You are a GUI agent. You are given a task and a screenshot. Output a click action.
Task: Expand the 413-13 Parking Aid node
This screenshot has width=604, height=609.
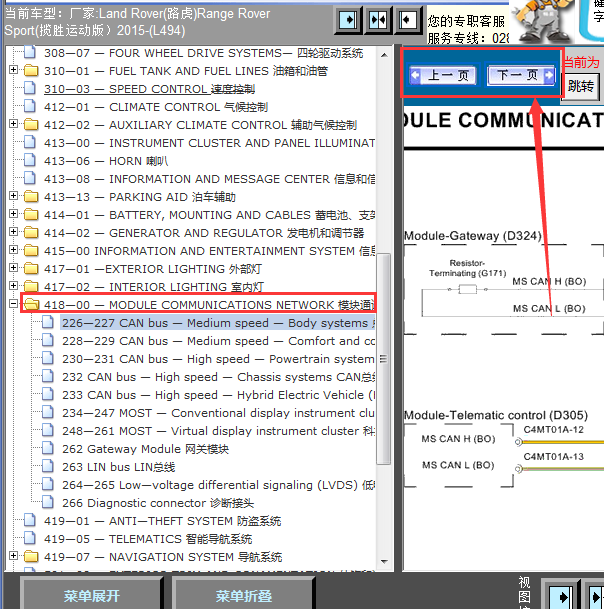pyautogui.click(x=13, y=196)
